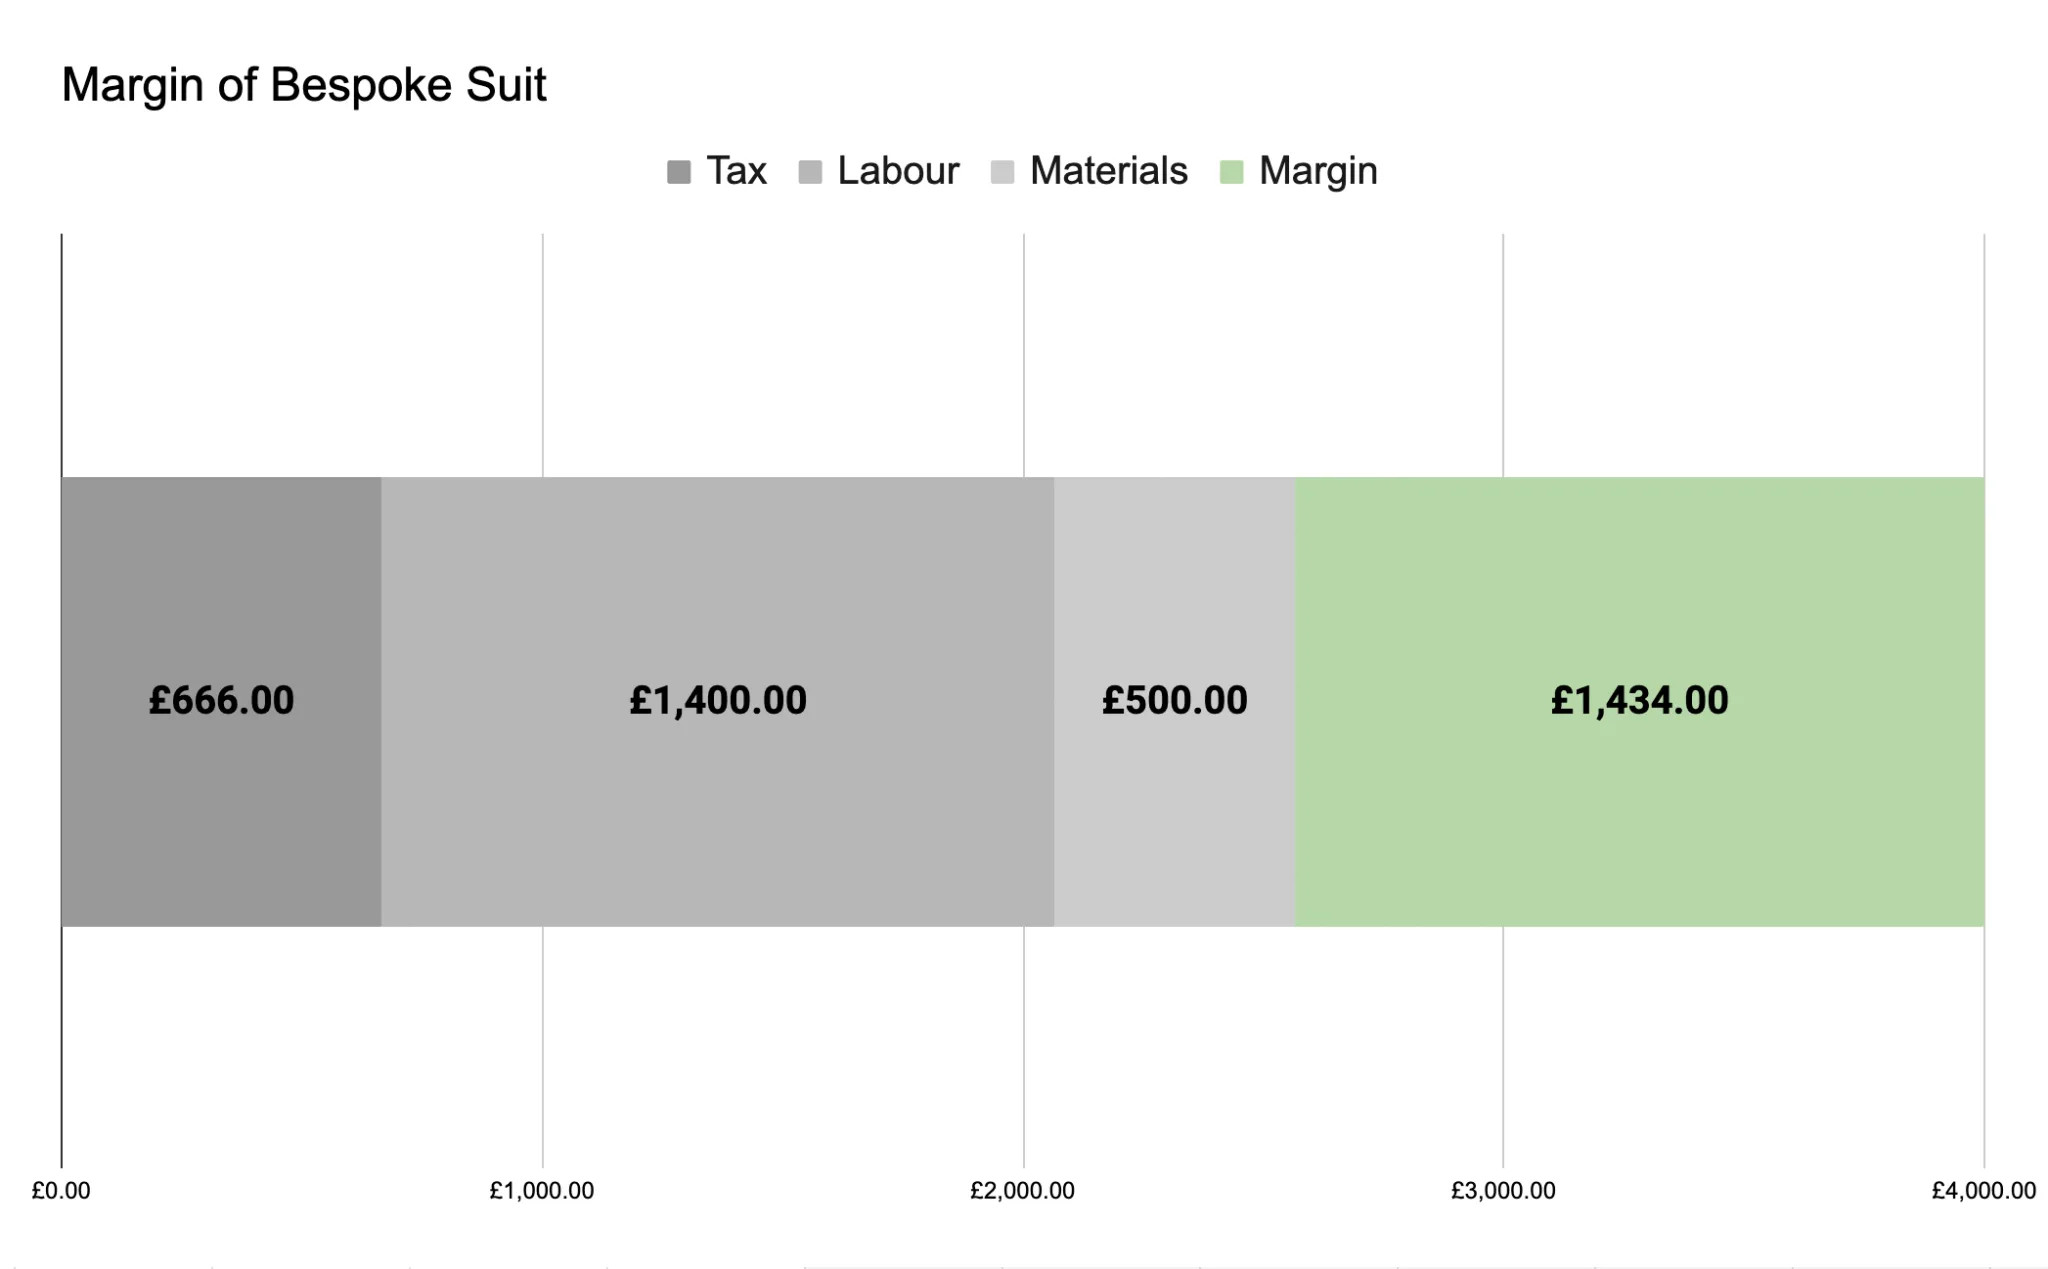The height and width of the screenshot is (1269, 2048).
Task: Select the dark gray Tax bar segment
Action: tap(221, 701)
